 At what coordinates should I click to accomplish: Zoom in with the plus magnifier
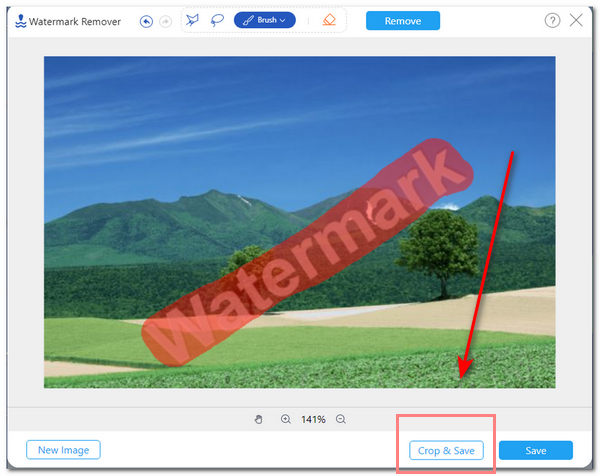tap(286, 419)
